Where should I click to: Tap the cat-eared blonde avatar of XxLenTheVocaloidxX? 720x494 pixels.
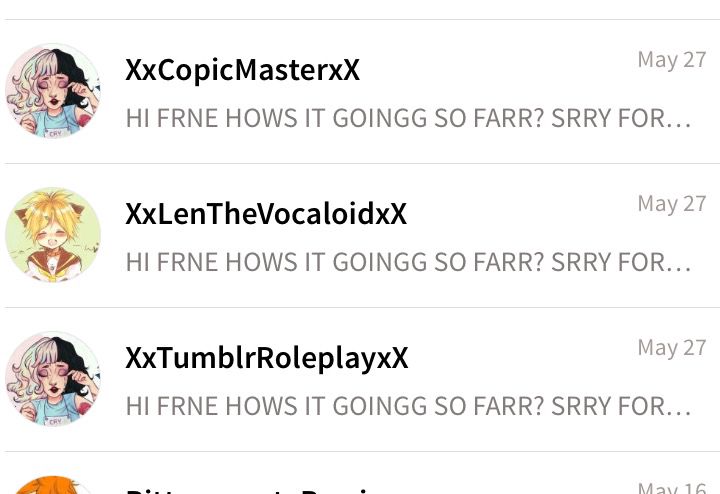pyautogui.click(x=53, y=235)
